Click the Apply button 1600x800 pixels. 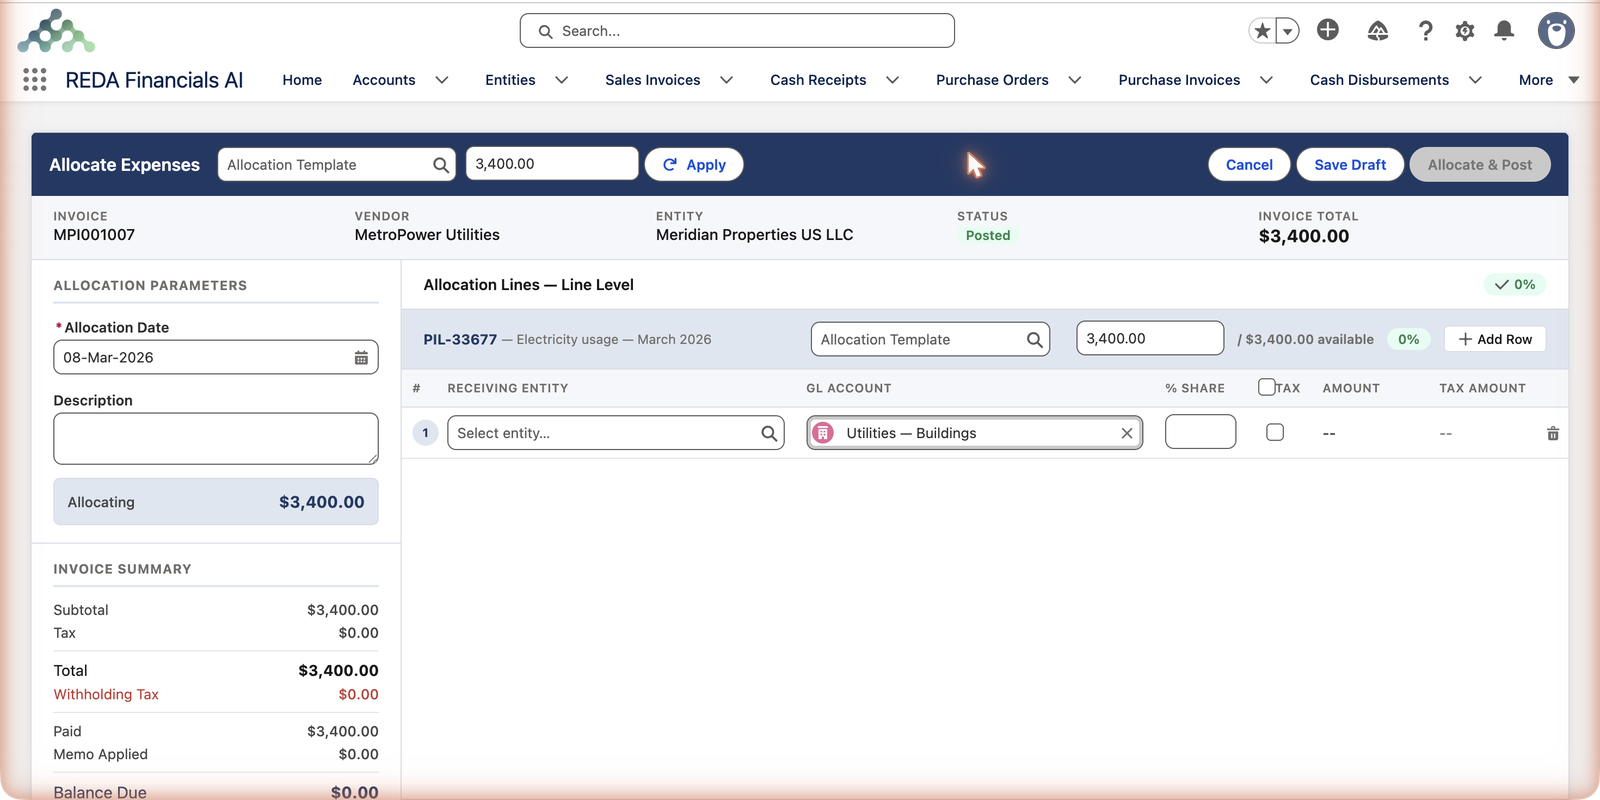coord(694,165)
